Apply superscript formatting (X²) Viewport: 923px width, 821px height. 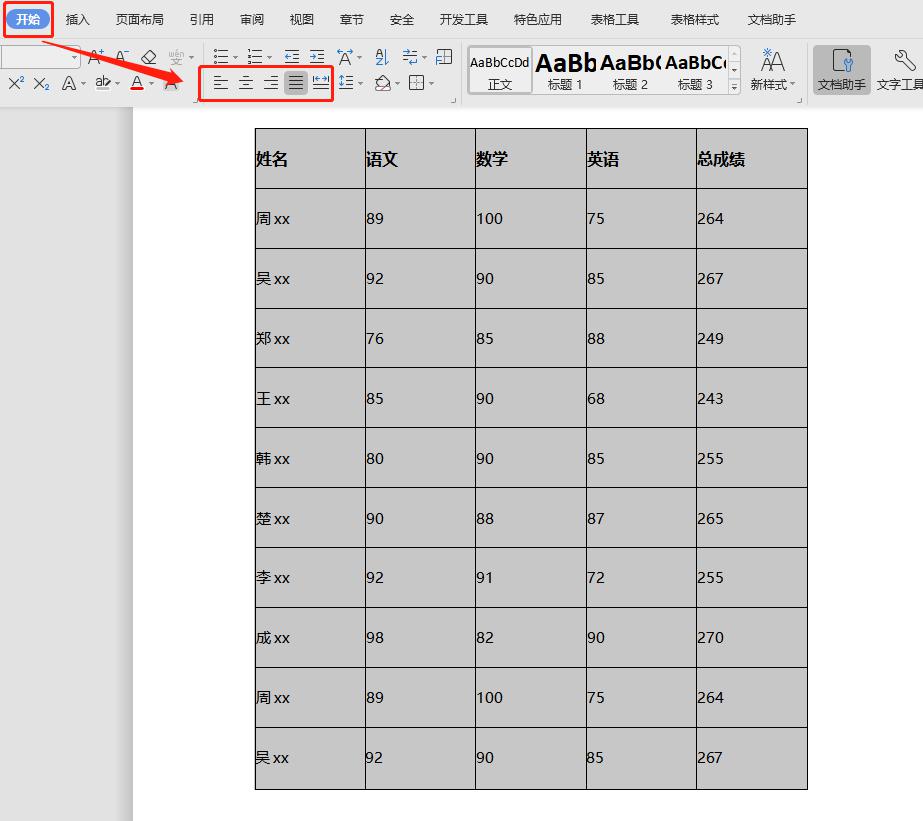(16, 83)
